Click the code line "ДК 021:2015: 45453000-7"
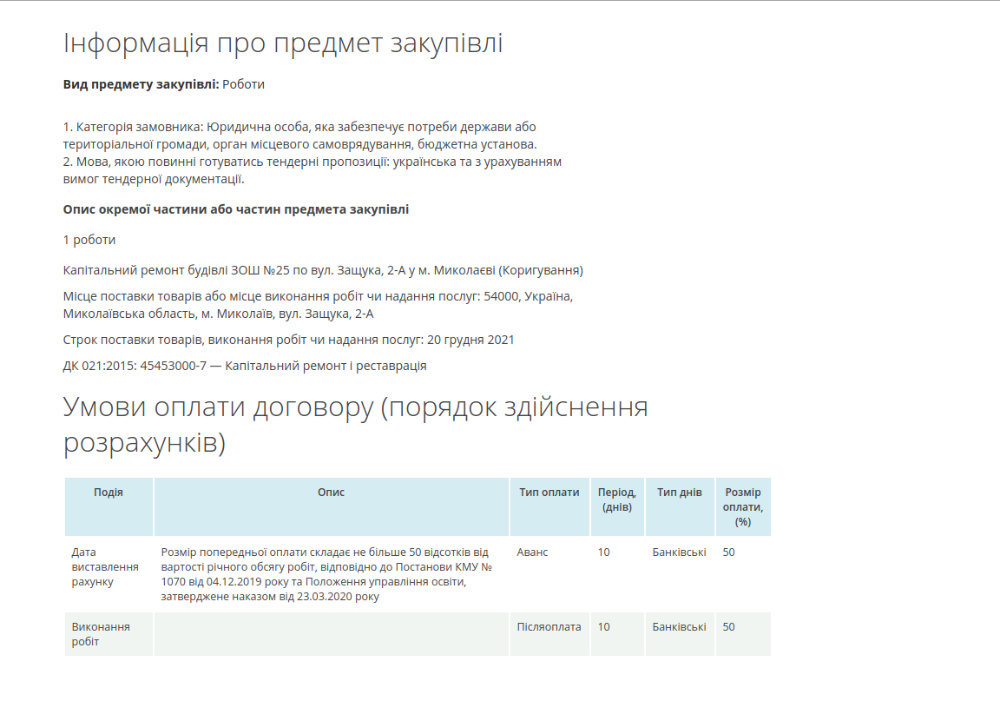This screenshot has width=1000, height=701. pos(245,366)
